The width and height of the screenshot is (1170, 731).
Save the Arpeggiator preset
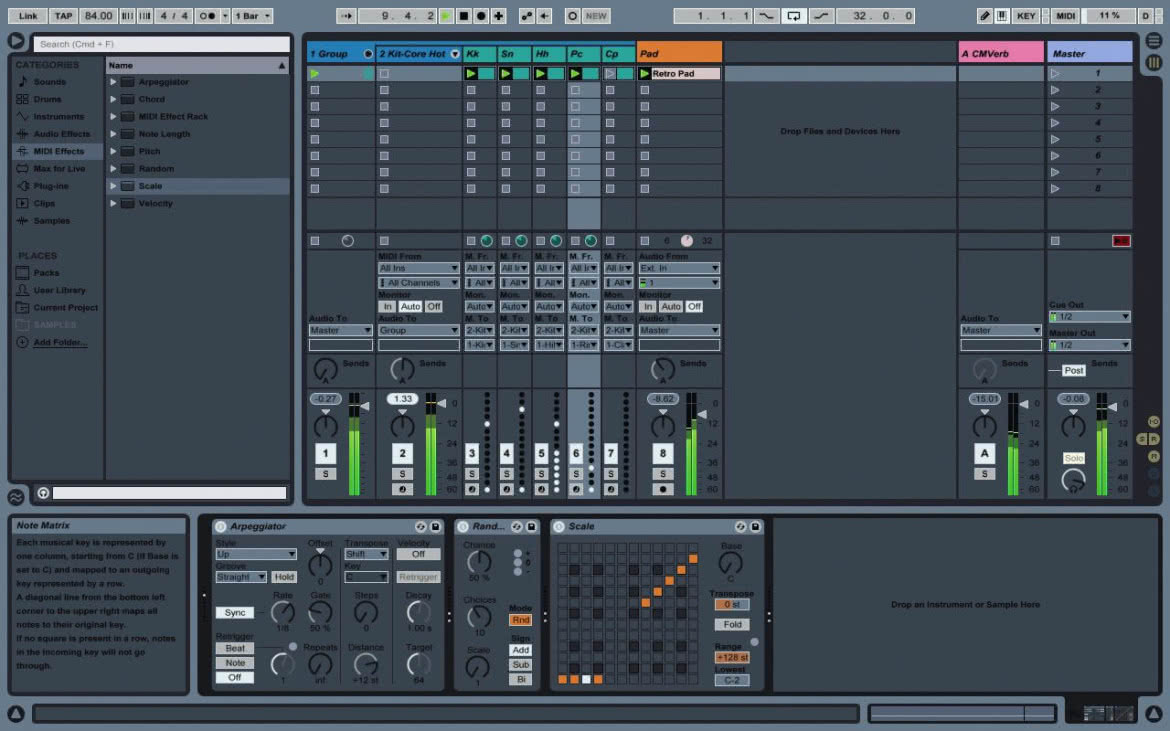[x=436, y=527]
